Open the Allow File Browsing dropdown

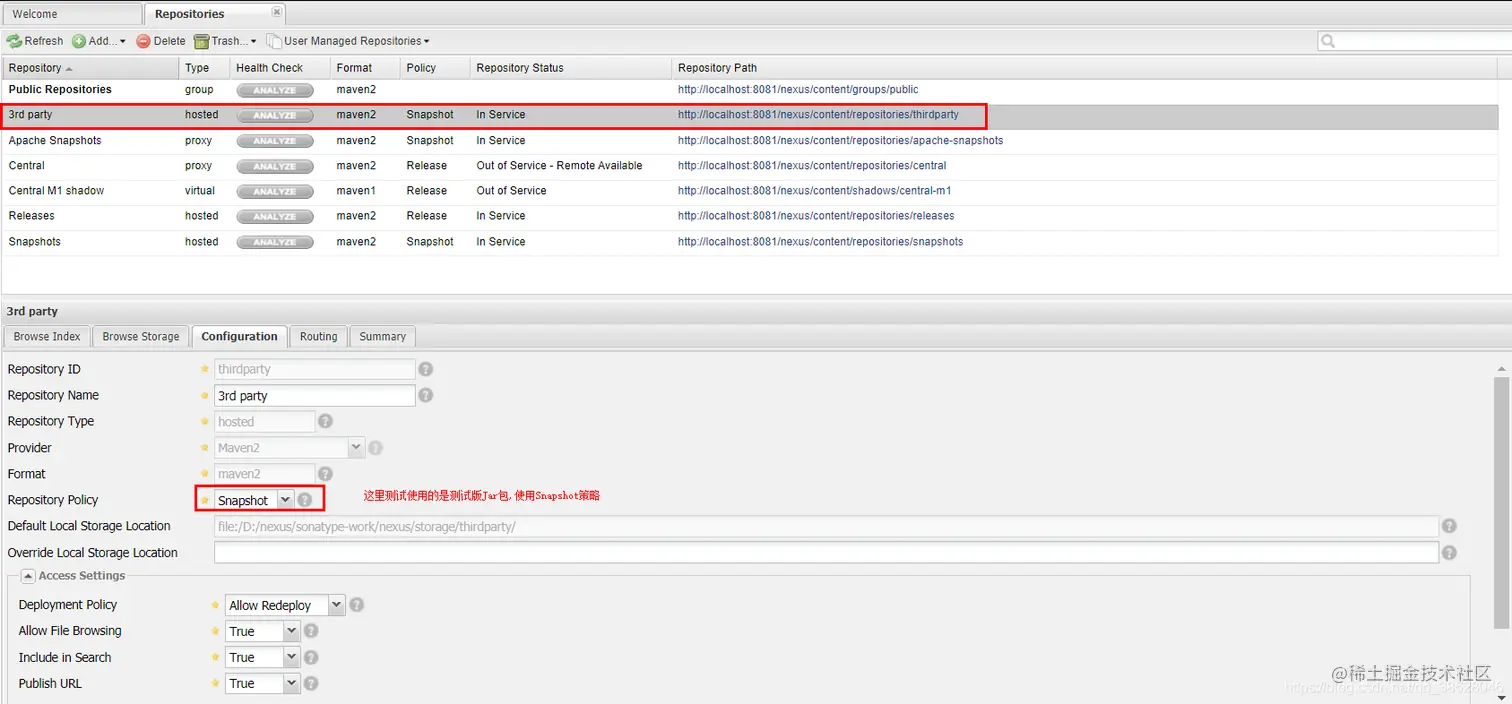point(291,631)
